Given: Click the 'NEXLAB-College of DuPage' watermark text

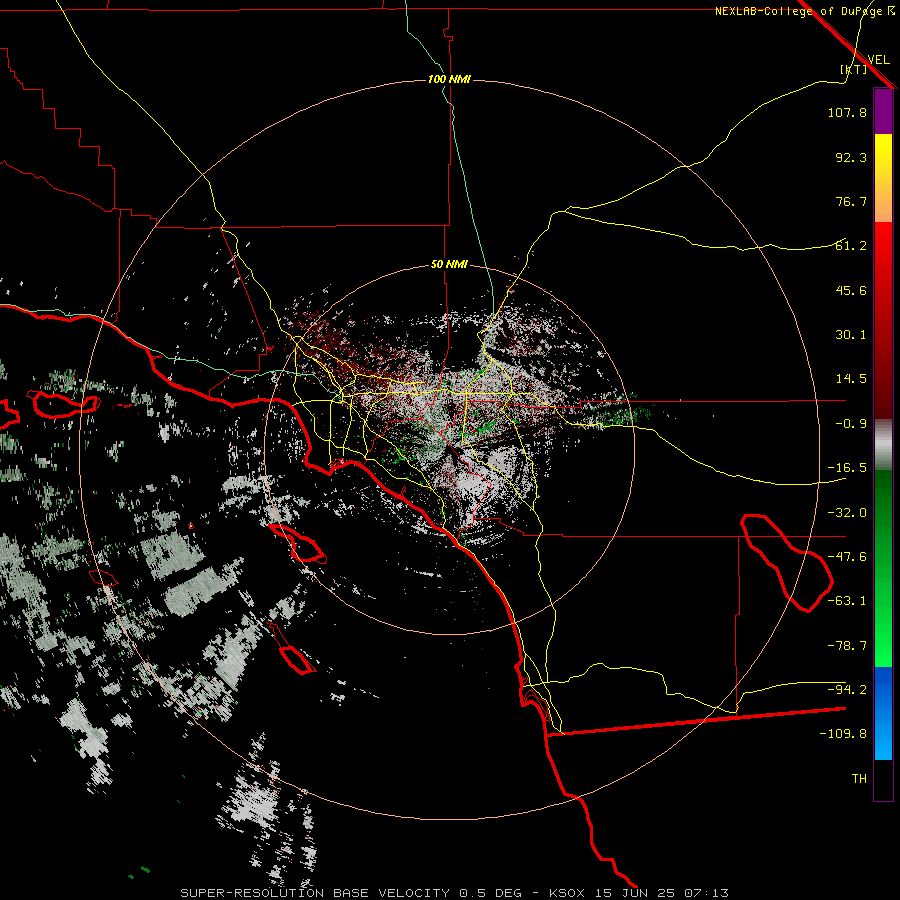Looking at the screenshot, I should pos(800,11).
